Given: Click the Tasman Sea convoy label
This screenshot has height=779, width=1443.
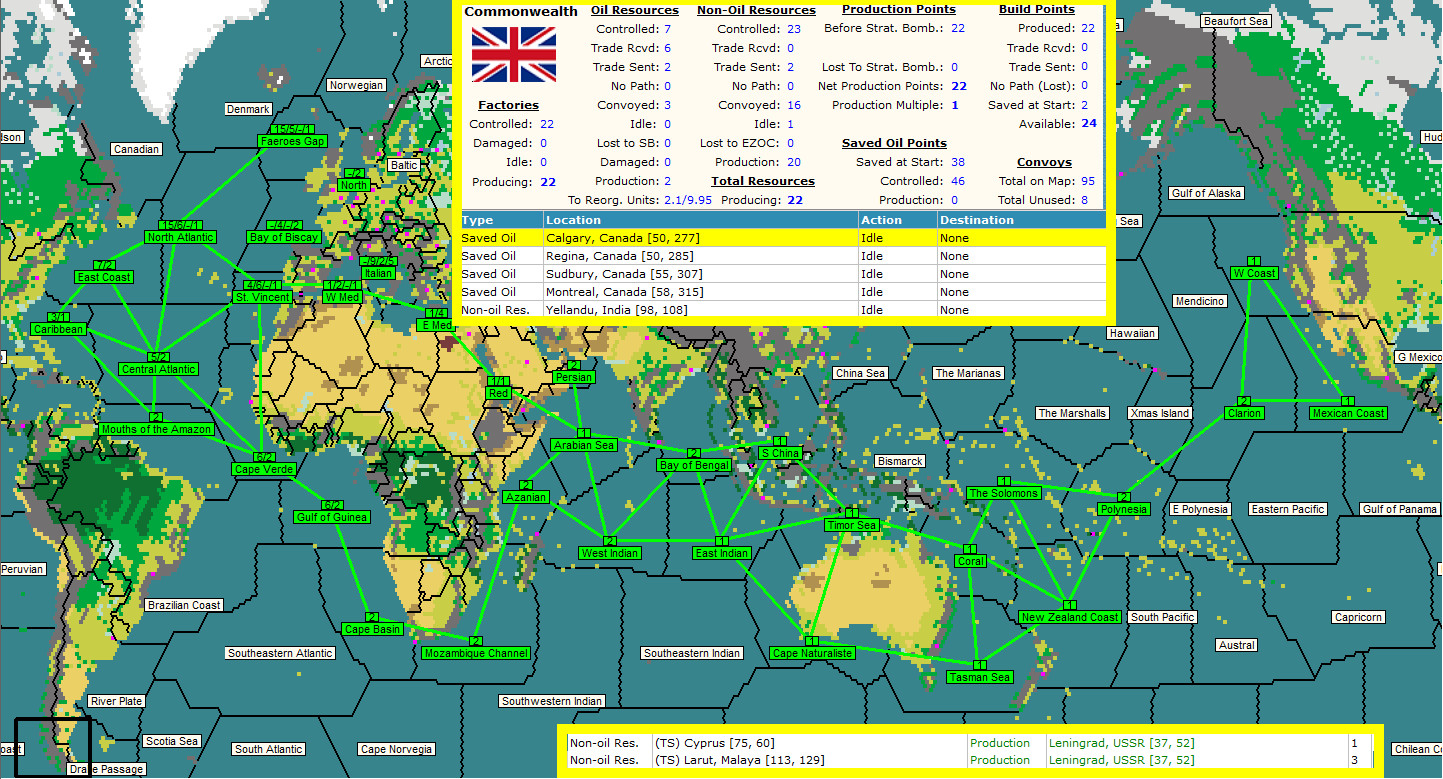Looking at the screenshot, I should (980, 678).
